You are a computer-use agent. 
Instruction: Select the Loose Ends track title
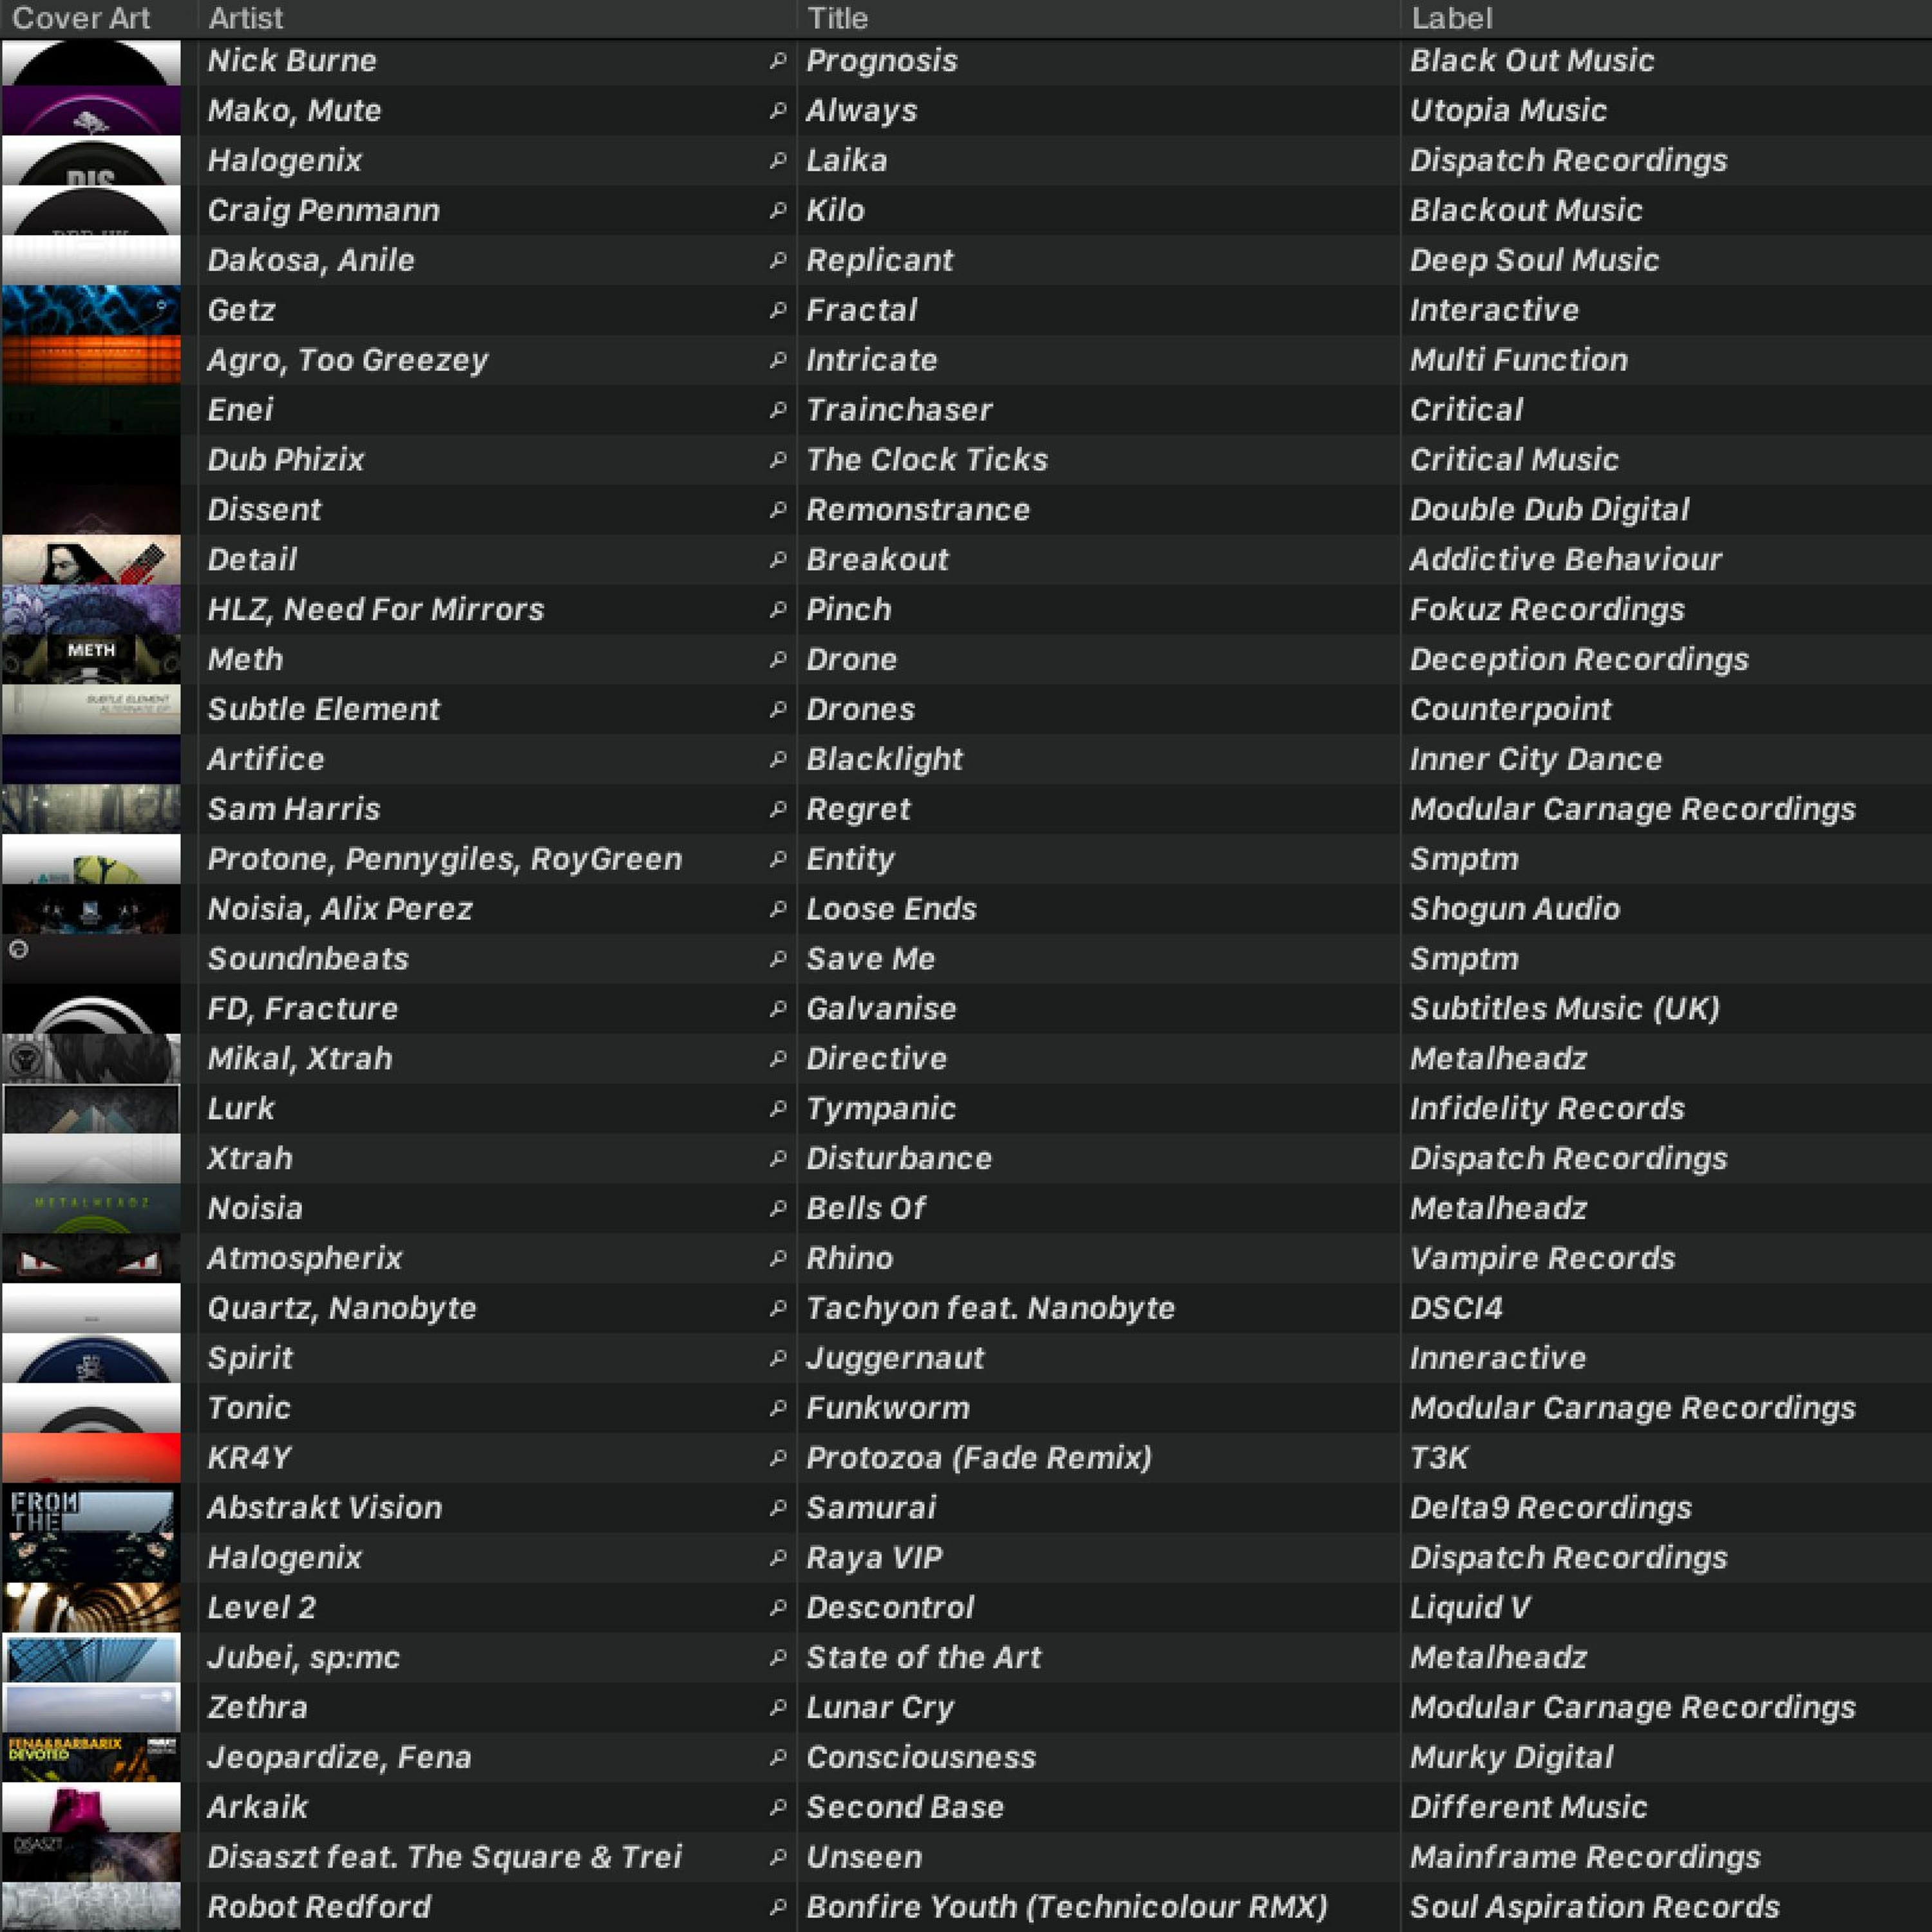(891, 909)
